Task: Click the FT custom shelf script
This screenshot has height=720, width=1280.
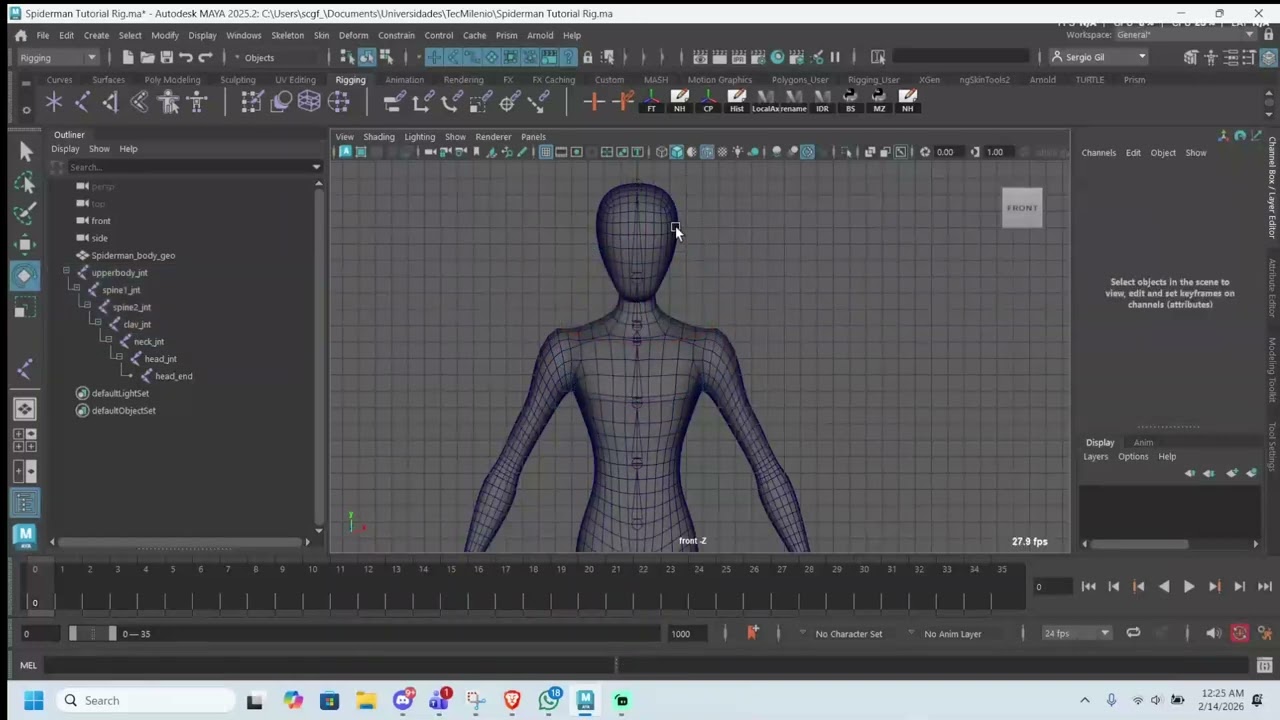Action: [x=651, y=101]
